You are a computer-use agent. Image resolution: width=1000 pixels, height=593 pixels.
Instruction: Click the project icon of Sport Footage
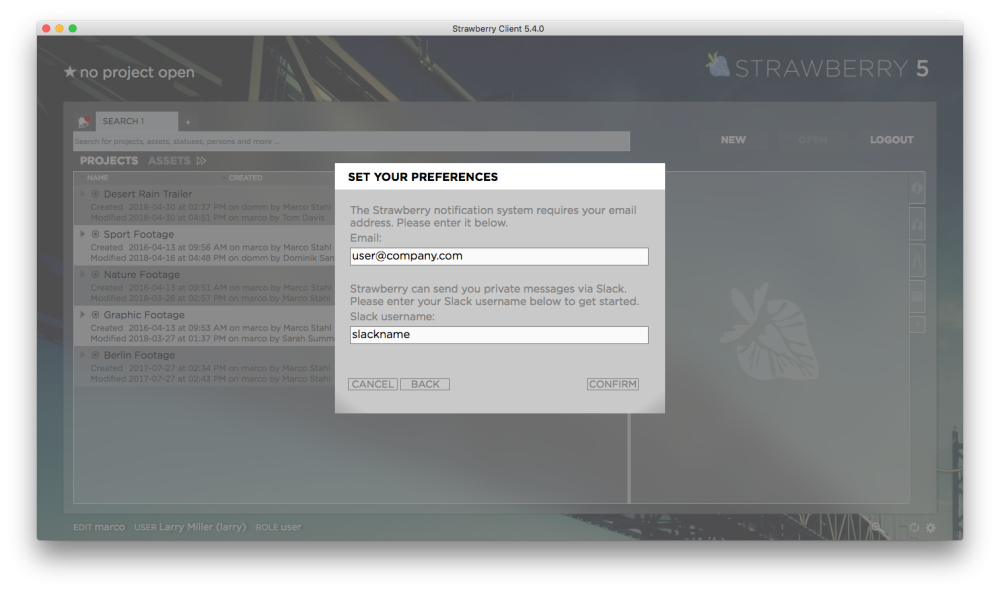(95, 234)
